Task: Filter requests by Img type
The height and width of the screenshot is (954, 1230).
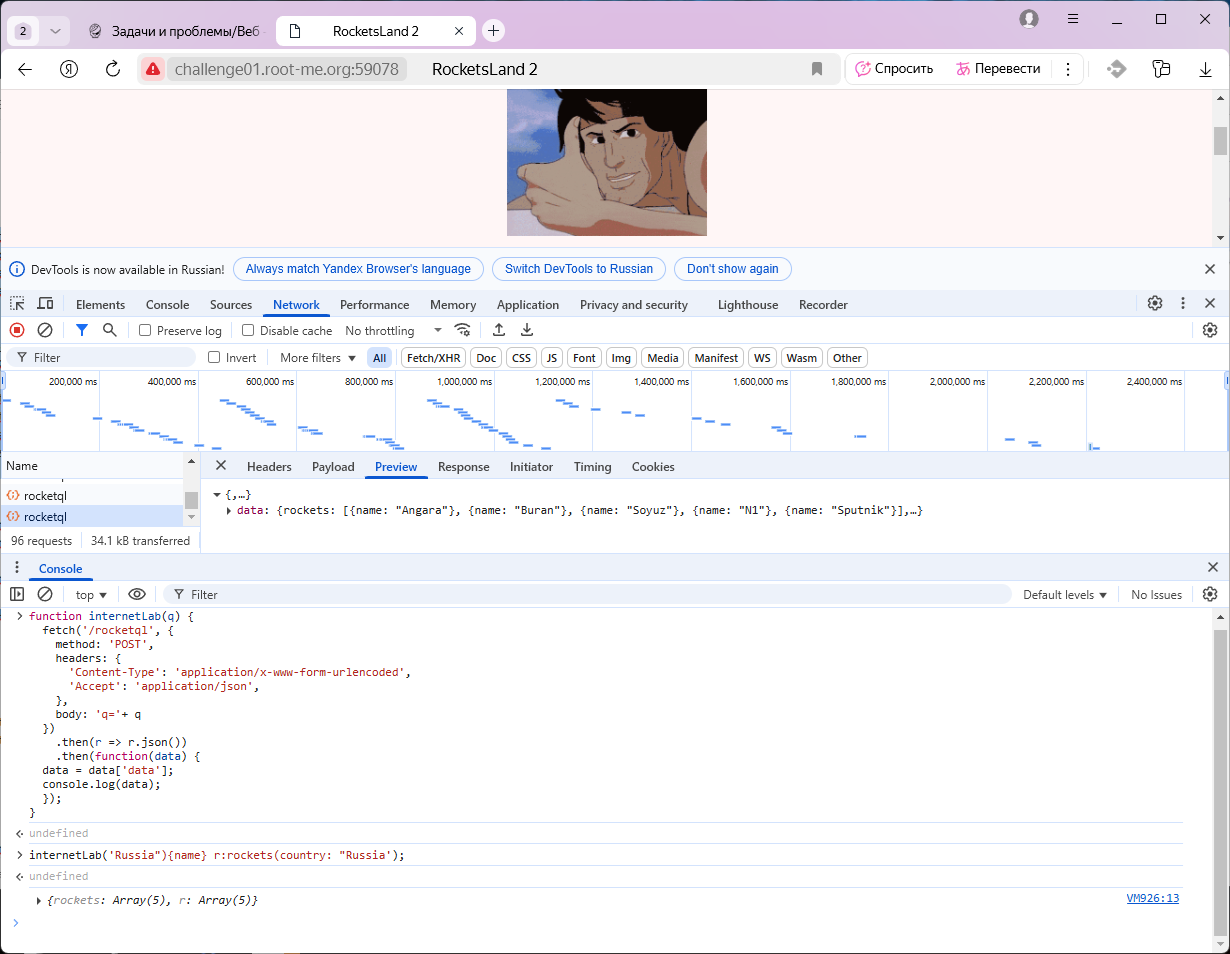Action: pos(621,358)
